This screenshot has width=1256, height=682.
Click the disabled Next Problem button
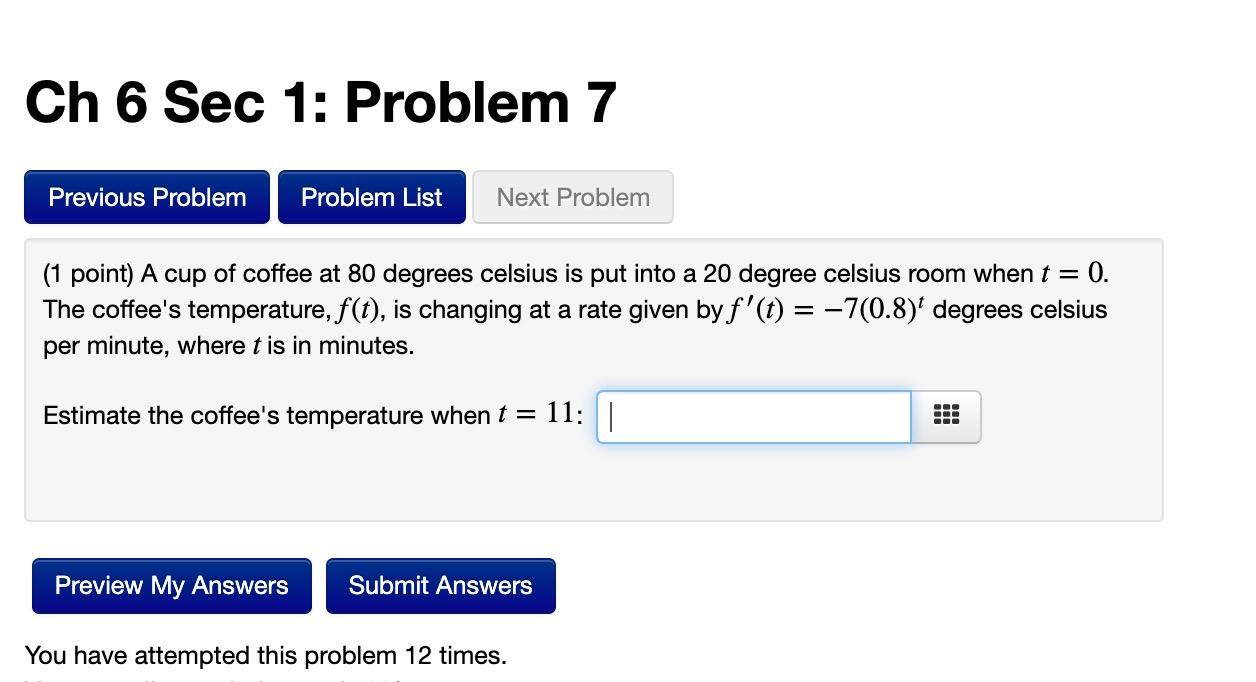click(572, 197)
